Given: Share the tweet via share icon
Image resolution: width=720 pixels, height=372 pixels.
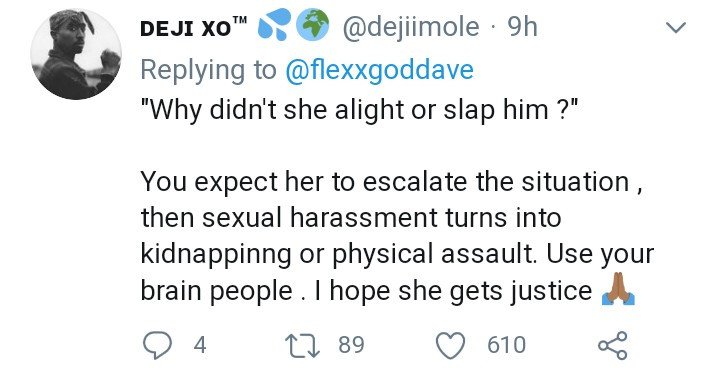Looking at the screenshot, I should click(613, 345).
